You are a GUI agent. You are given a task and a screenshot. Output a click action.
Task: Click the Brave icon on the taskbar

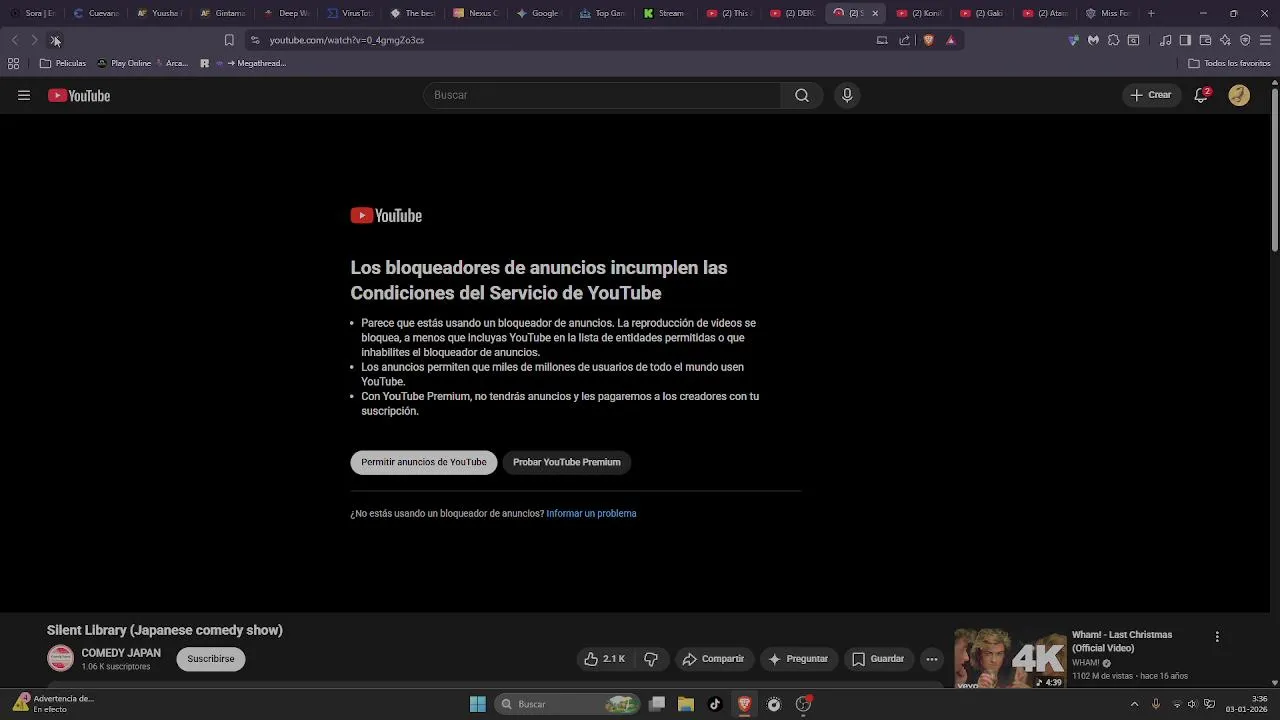click(744, 704)
